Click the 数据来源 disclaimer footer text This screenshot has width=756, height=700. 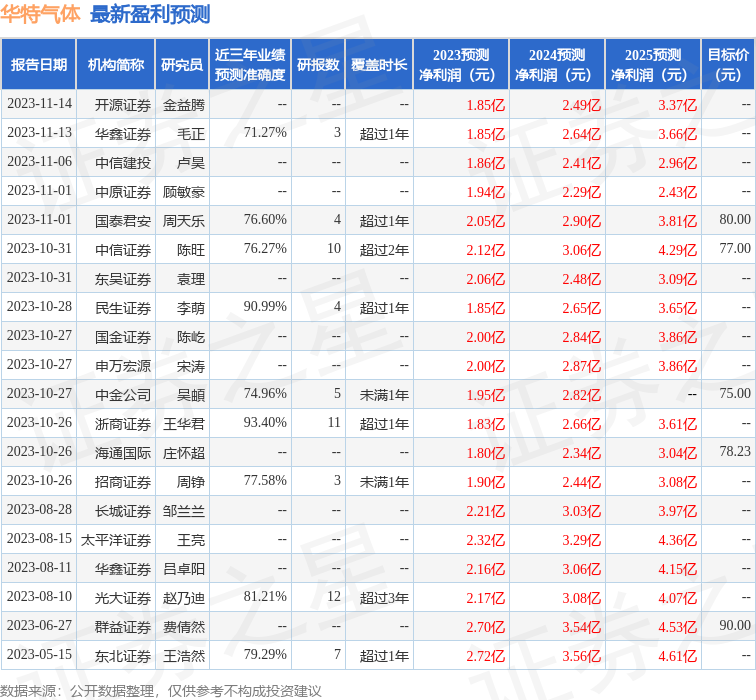[x=161, y=691]
